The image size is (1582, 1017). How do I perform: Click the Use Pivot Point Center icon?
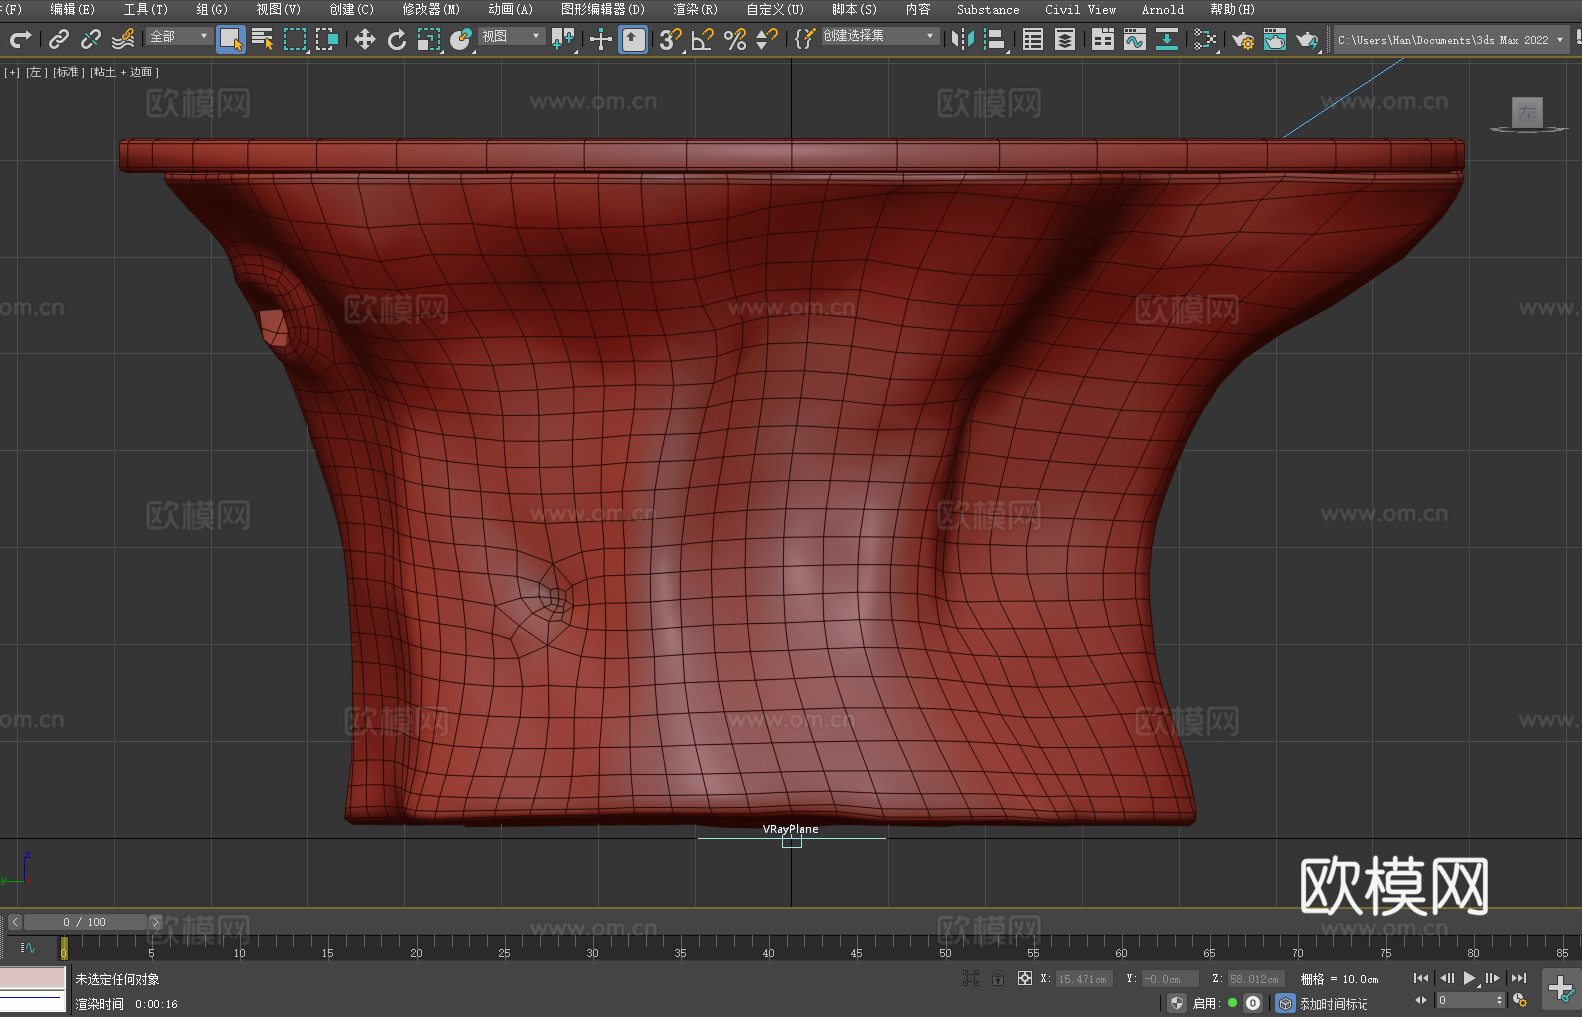pyautogui.click(x=564, y=39)
